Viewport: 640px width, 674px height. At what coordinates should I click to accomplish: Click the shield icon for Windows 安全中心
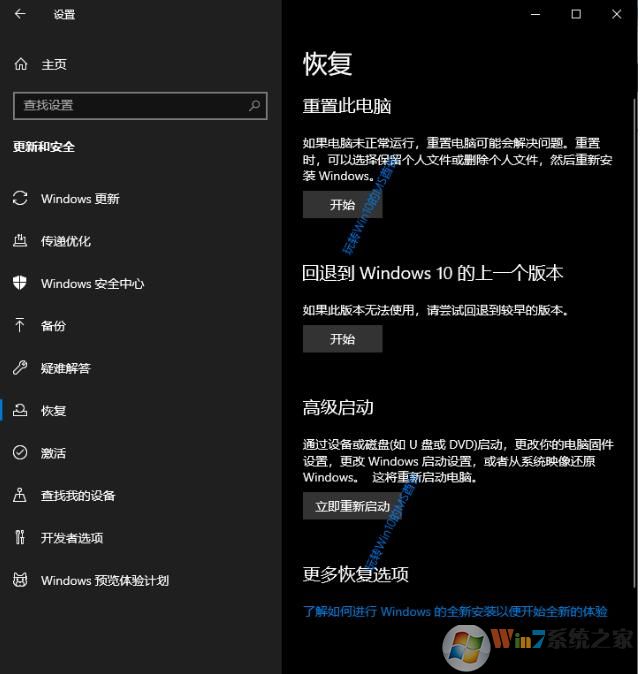point(20,283)
